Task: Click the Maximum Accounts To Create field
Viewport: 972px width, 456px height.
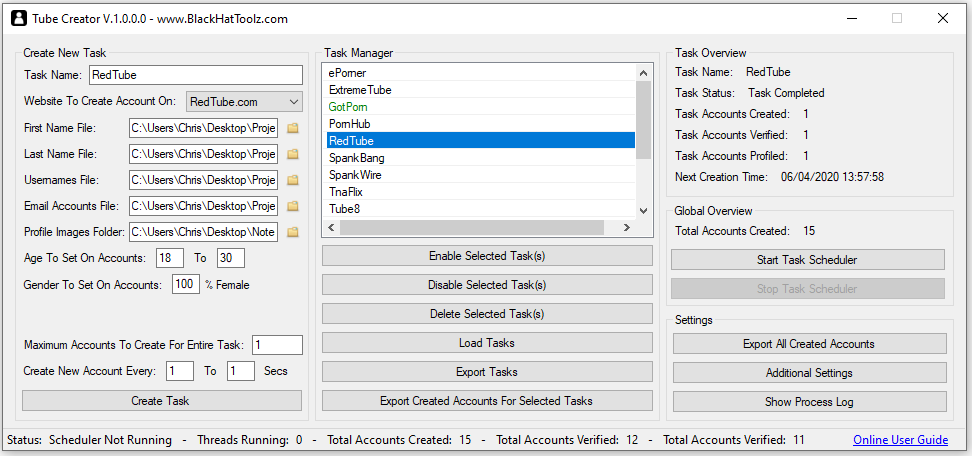Action: pos(276,345)
